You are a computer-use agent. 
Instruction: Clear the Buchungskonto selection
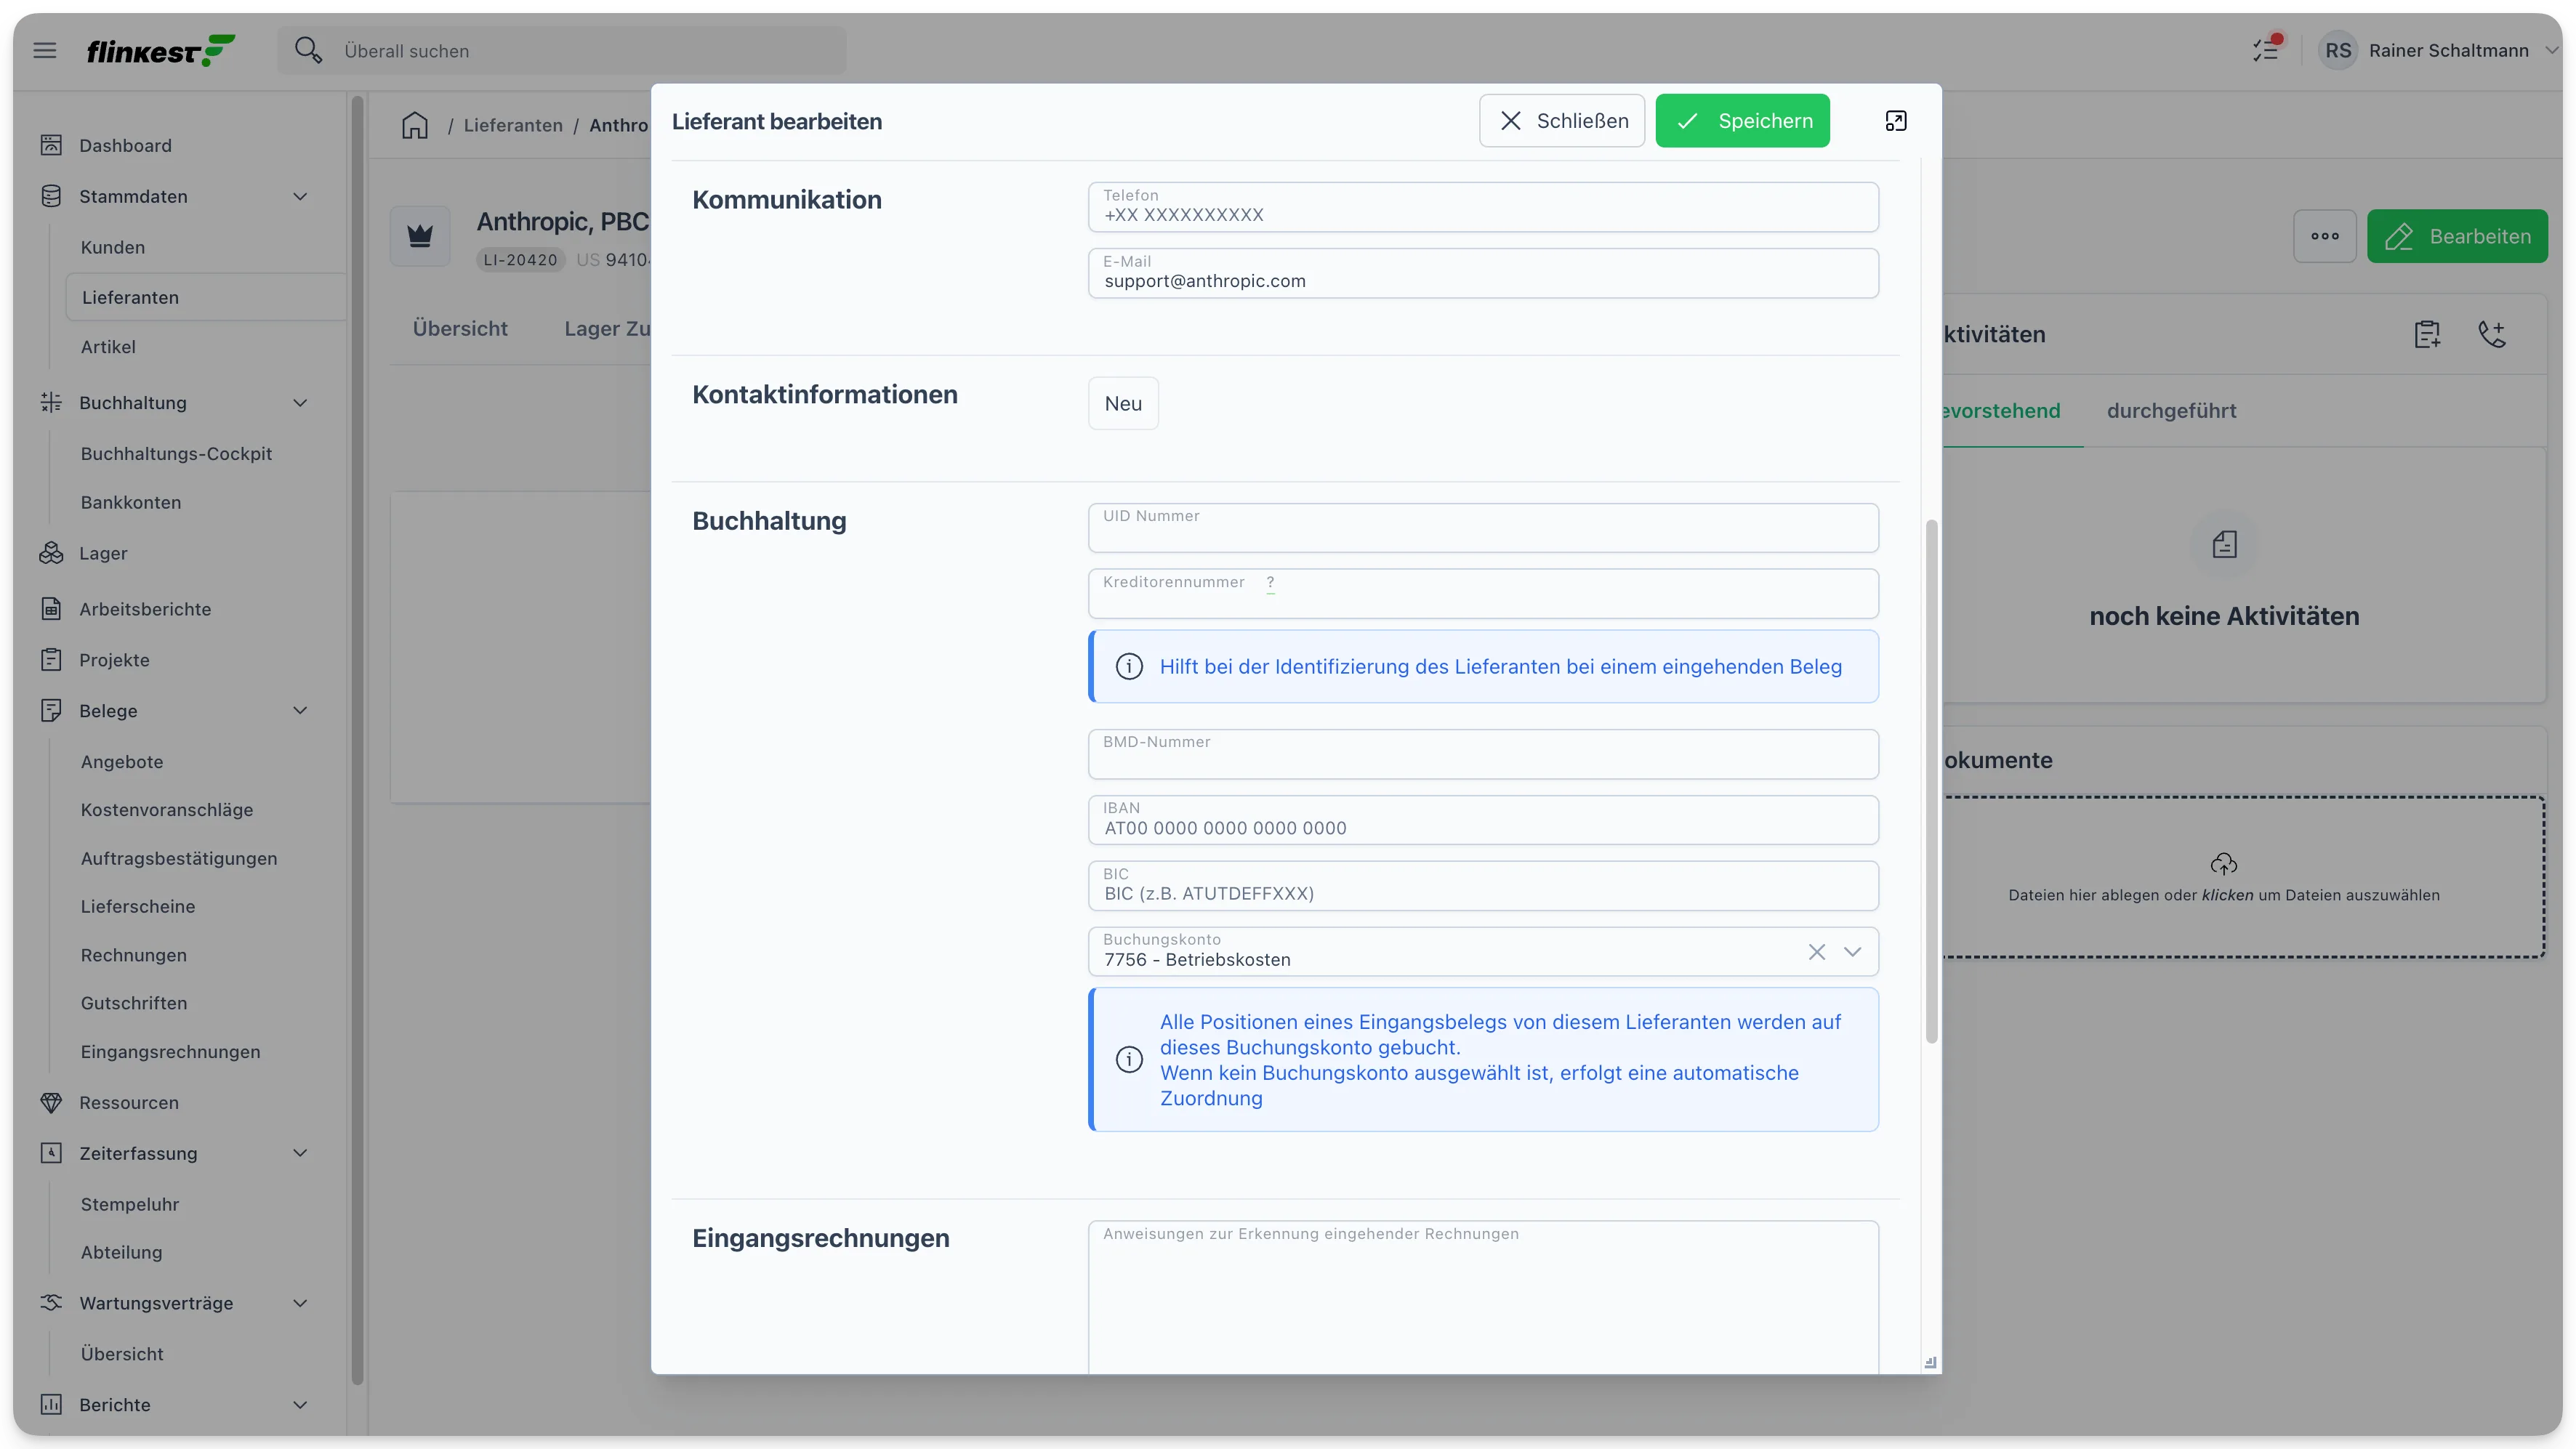click(1816, 952)
